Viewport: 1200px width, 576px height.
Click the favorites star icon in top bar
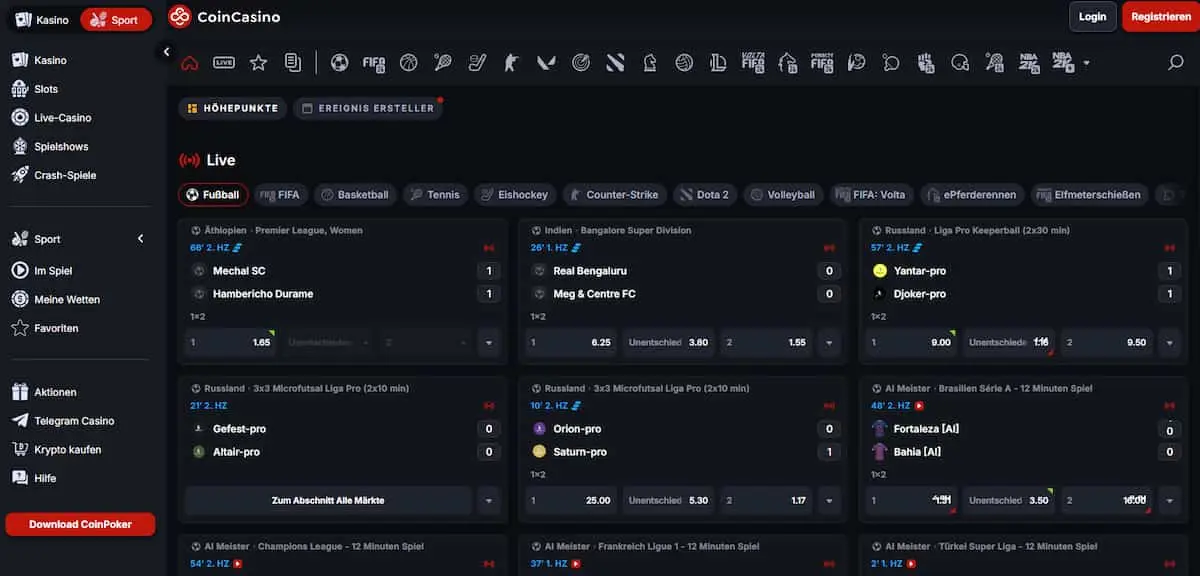pyautogui.click(x=258, y=63)
